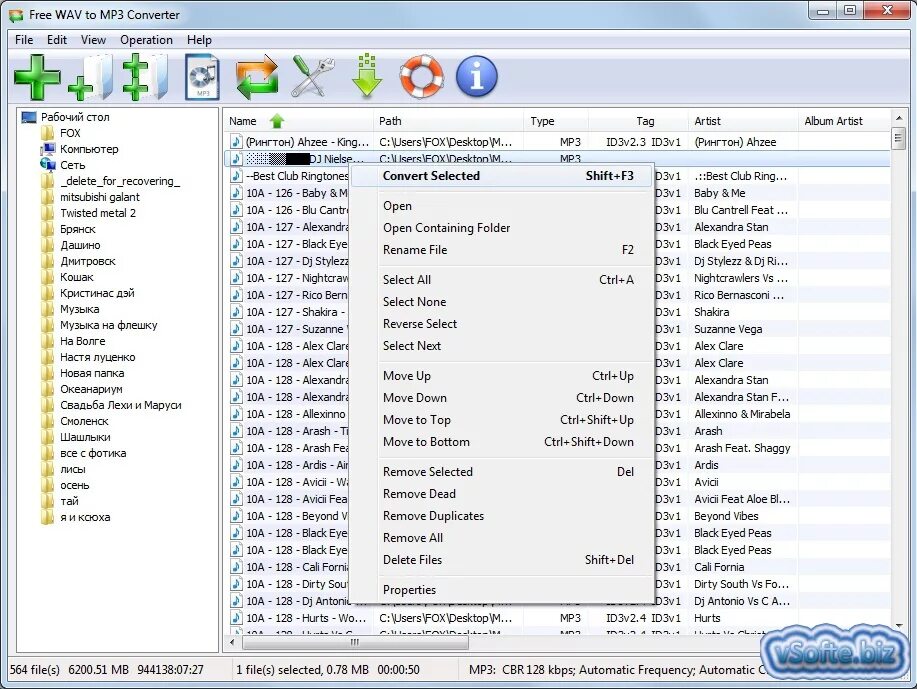Choose Convert Selected in context menu
Screen dimensions: 917x689
pos(502,176)
